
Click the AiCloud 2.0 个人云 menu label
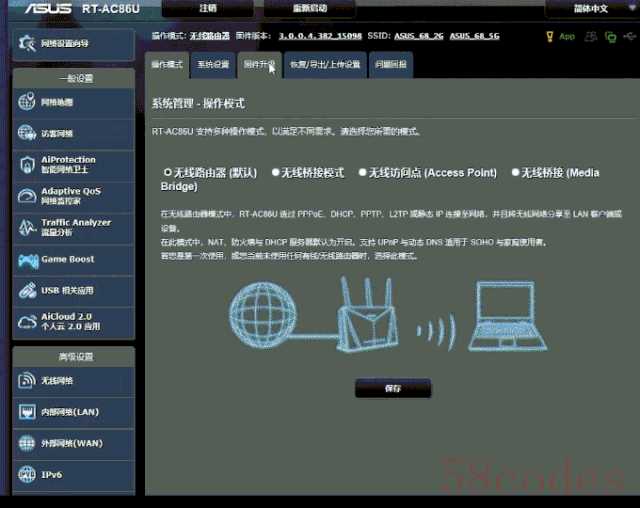71,321
